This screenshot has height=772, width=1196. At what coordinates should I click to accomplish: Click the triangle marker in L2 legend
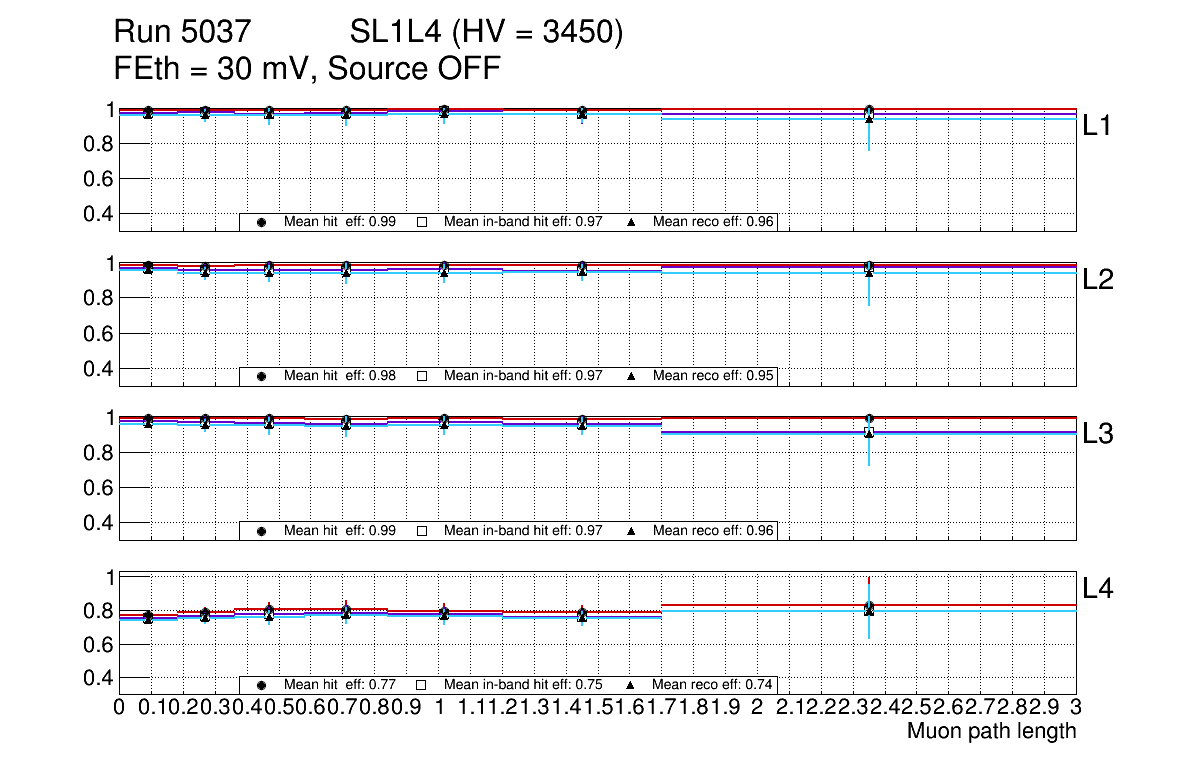pos(631,376)
